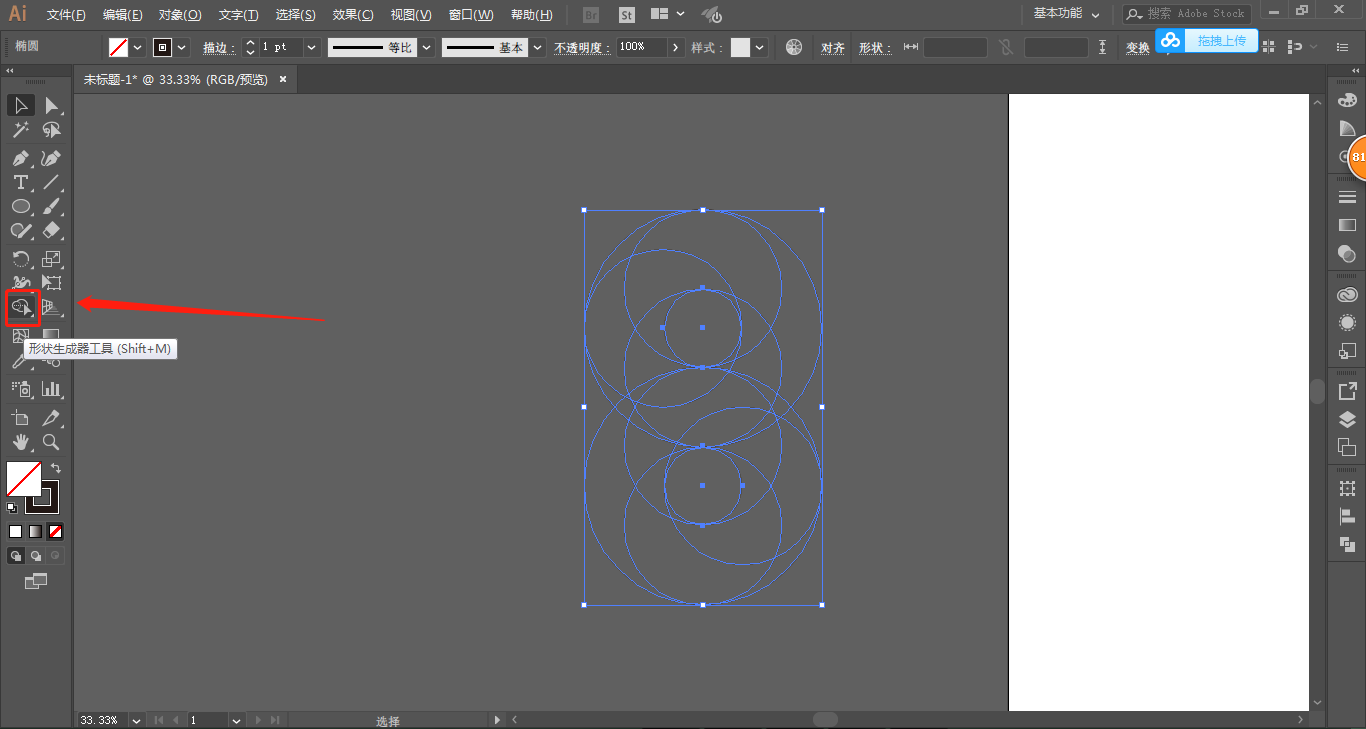Open the fill color dropdown in control bar
Image resolution: width=1366 pixels, height=729 pixels.
138,47
